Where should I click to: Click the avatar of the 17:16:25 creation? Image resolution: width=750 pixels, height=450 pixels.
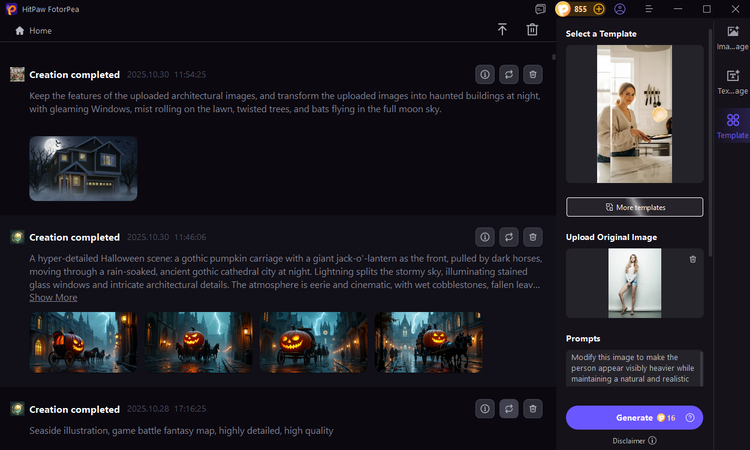click(17, 409)
